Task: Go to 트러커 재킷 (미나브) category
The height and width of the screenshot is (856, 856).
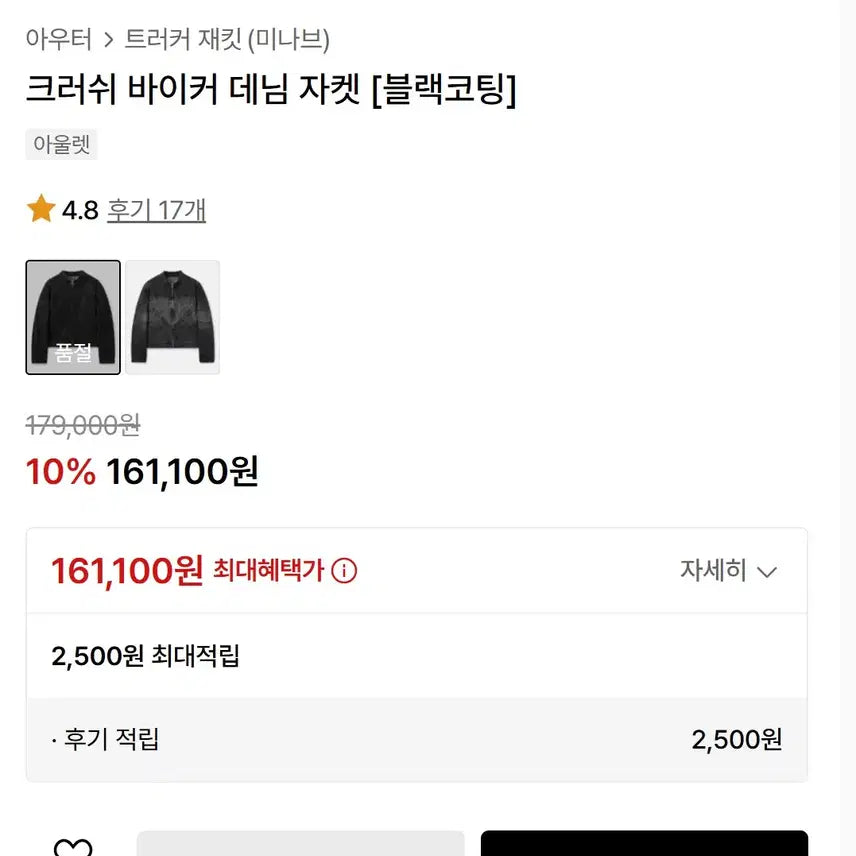Action: [227, 40]
